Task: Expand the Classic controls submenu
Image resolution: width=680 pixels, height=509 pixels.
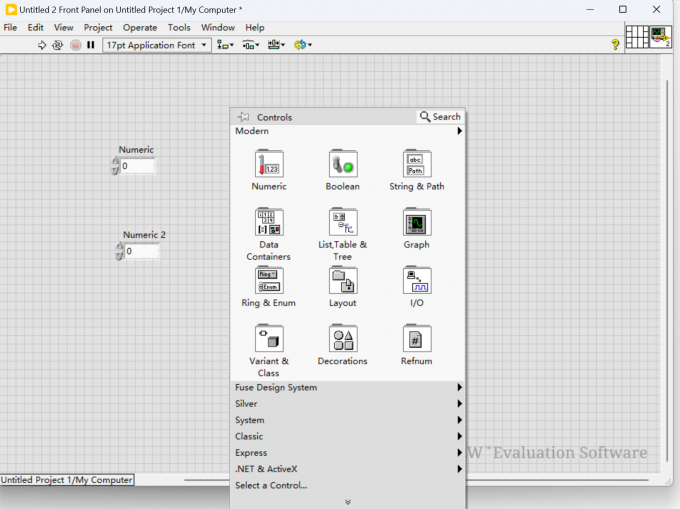Action: (x=348, y=436)
